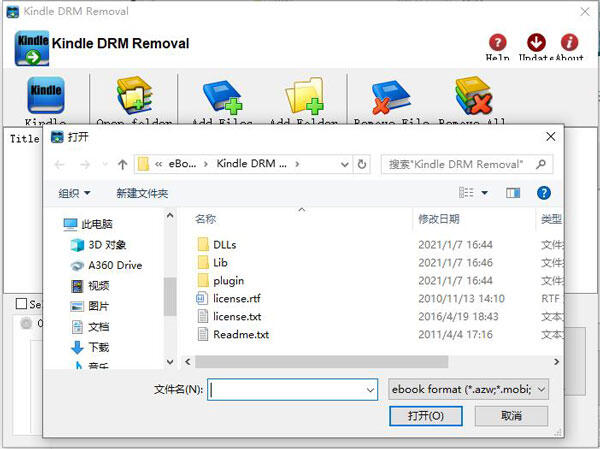Select the Lib folder
Screen dimensions: 600x449
pyautogui.click(x=213, y=263)
